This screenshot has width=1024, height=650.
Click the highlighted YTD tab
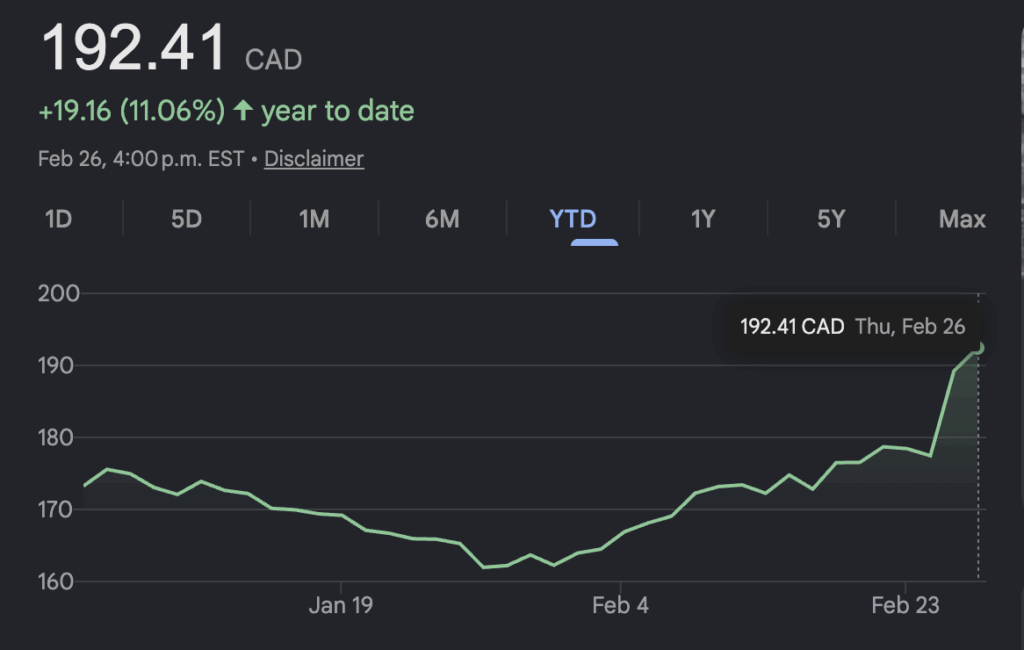point(573,219)
